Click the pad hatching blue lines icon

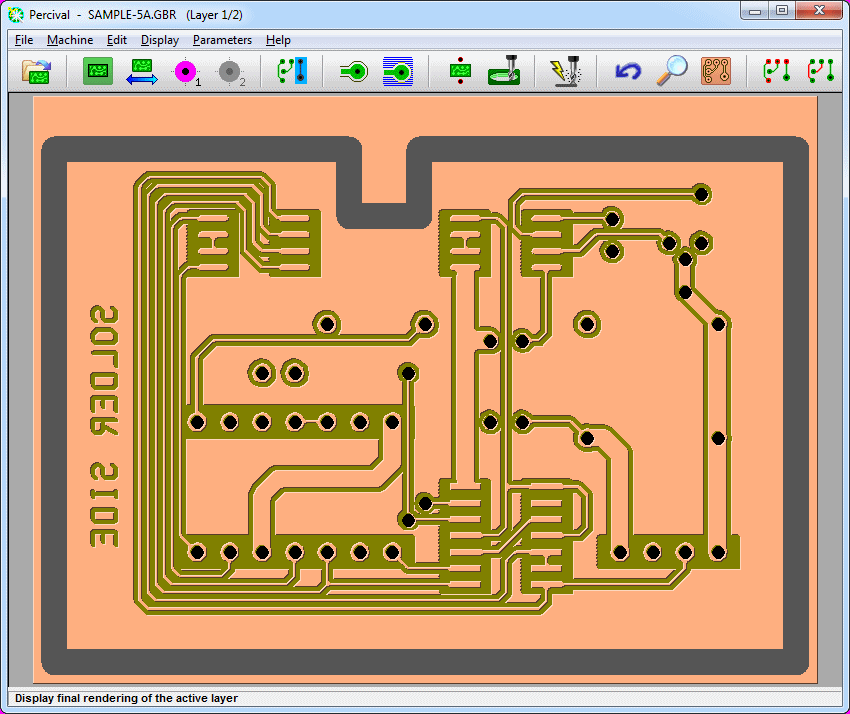tap(398, 72)
